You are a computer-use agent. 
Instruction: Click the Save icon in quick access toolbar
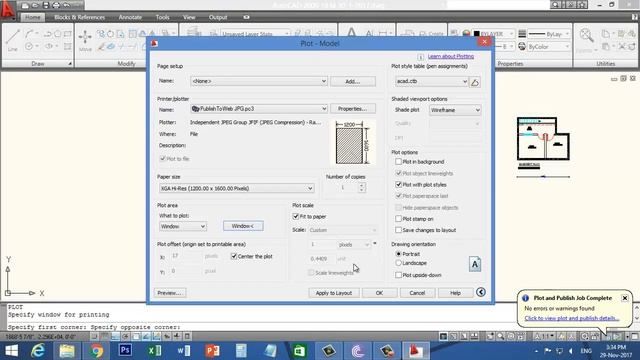(45, 5)
